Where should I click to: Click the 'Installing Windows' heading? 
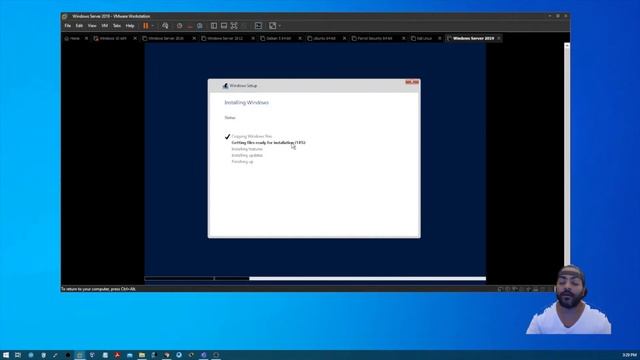pyautogui.click(x=247, y=102)
